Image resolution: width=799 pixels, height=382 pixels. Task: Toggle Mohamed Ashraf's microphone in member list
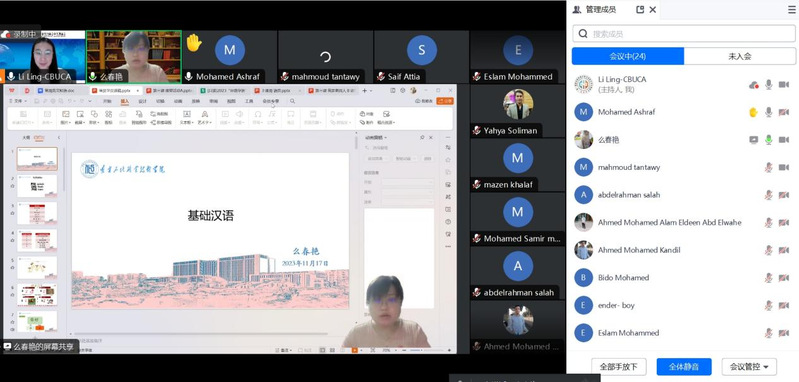[x=768, y=112]
